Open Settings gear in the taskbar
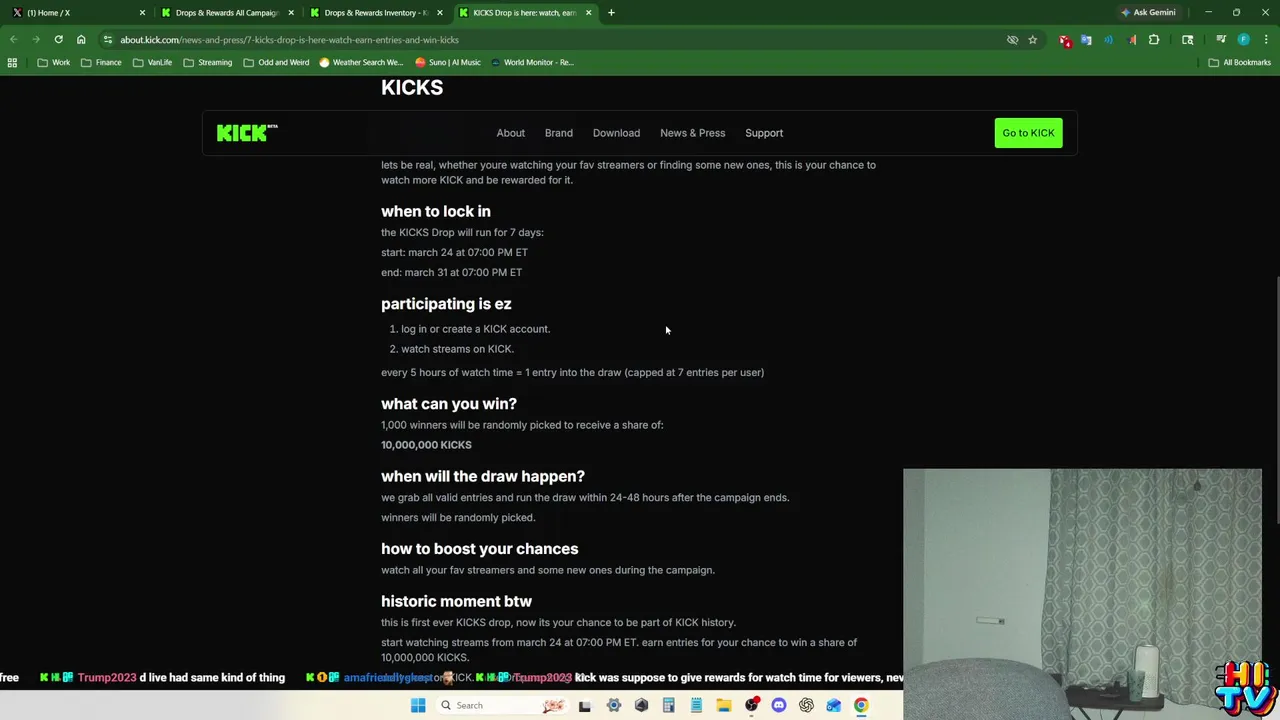This screenshot has height=720, width=1280. pos(613,705)
